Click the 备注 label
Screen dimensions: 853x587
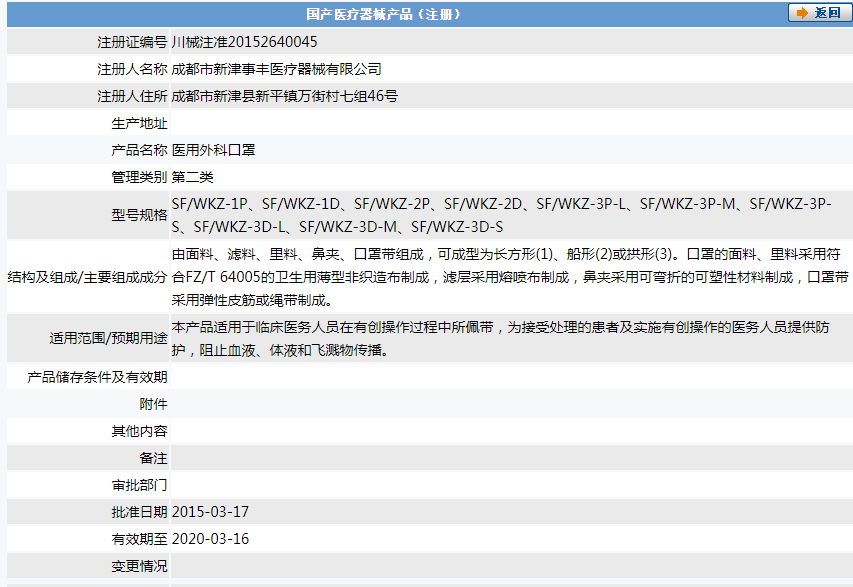pos(153,458)
